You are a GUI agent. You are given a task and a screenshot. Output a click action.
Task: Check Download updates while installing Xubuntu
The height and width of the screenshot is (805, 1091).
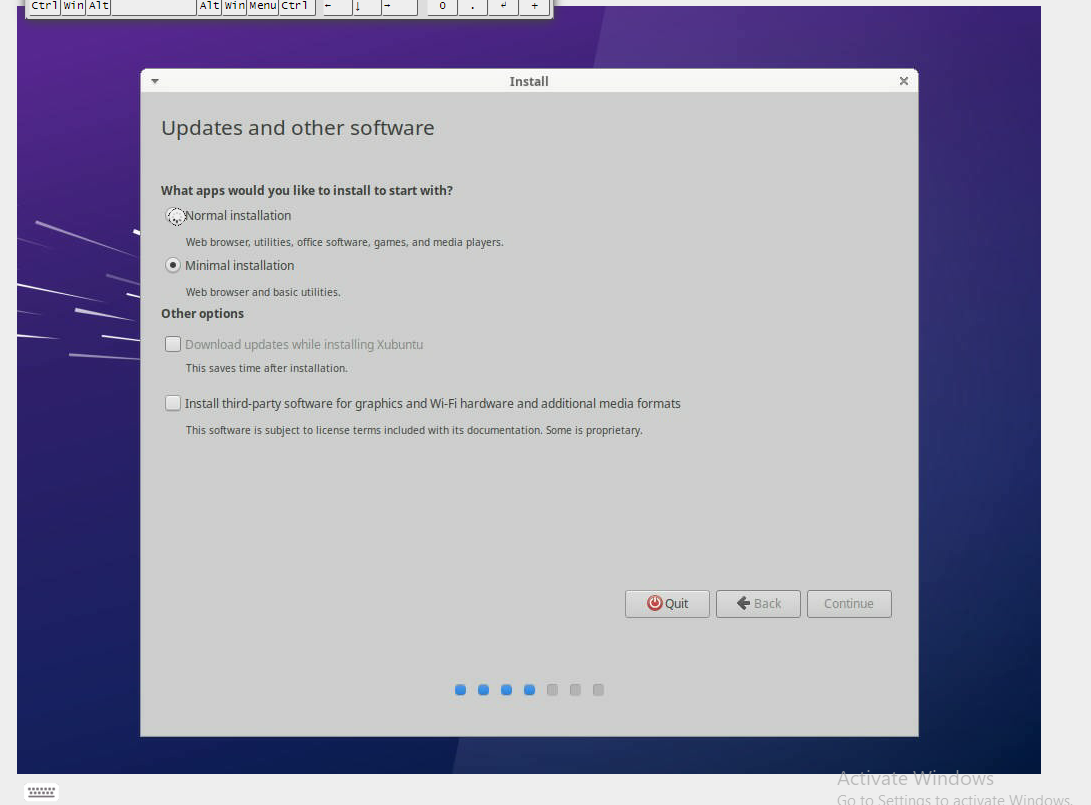coord(174,345)
